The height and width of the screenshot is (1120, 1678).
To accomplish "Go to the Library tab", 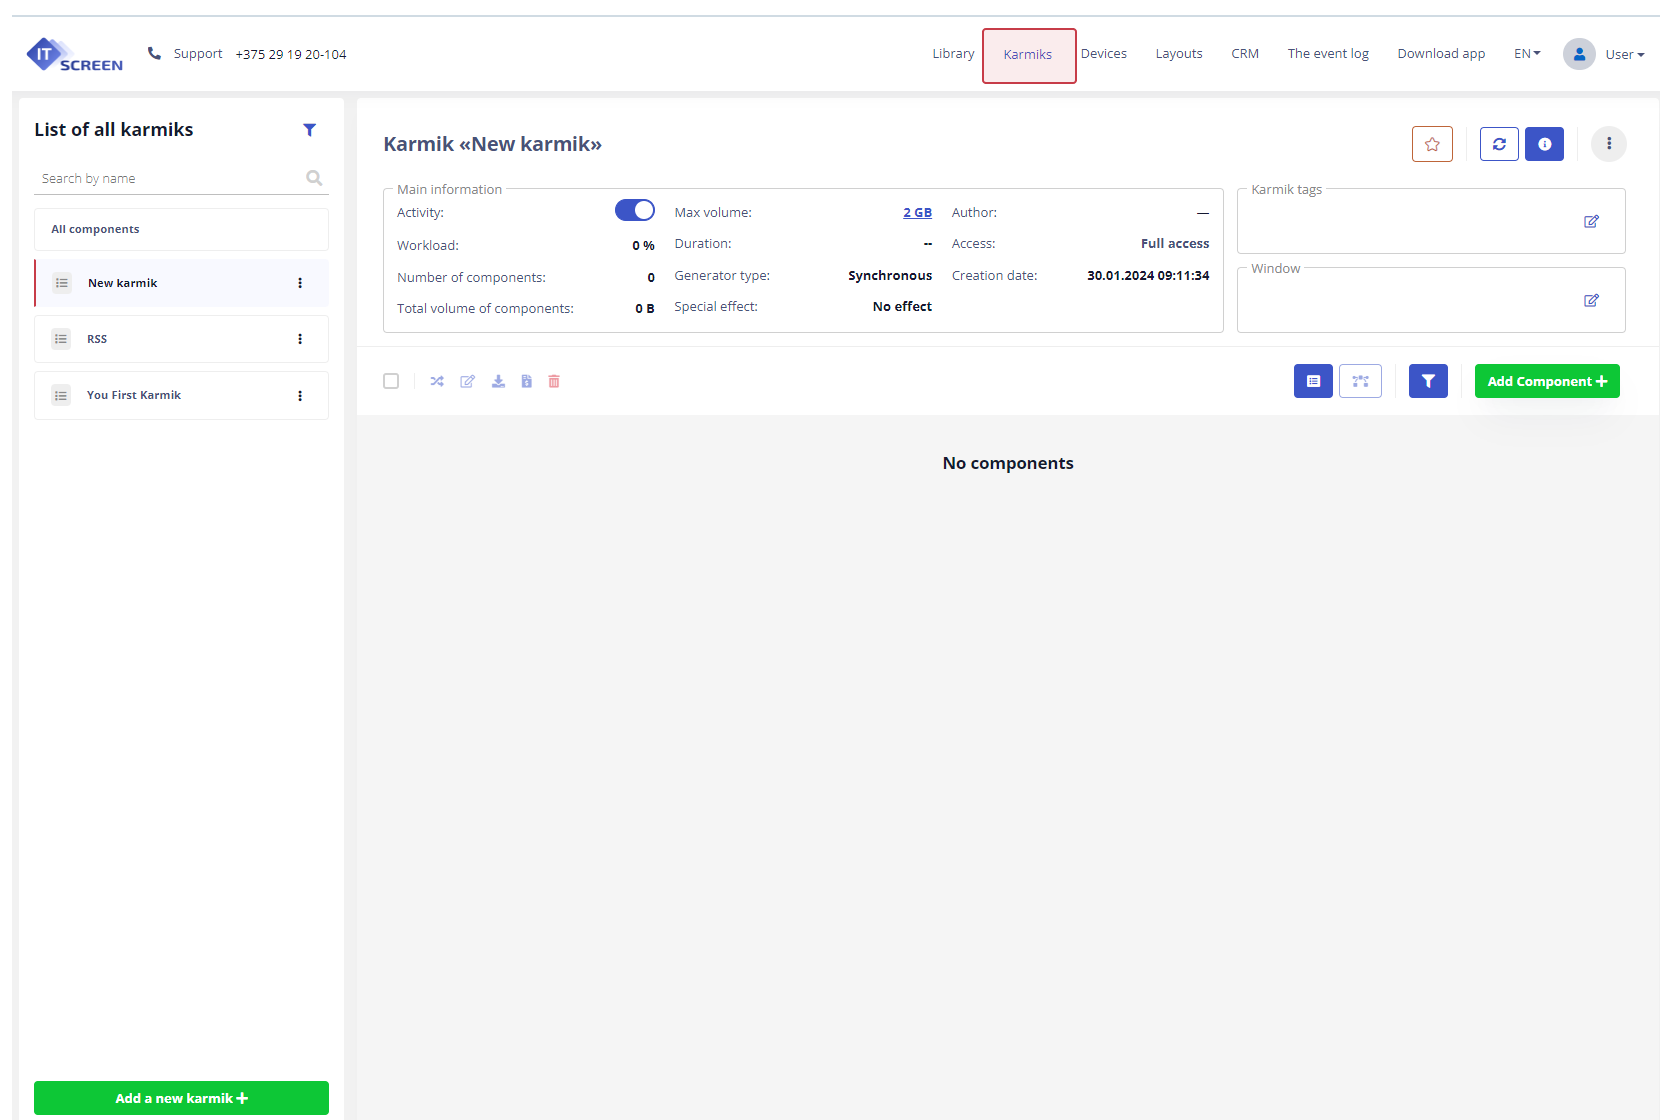I will tap(953, 54).
